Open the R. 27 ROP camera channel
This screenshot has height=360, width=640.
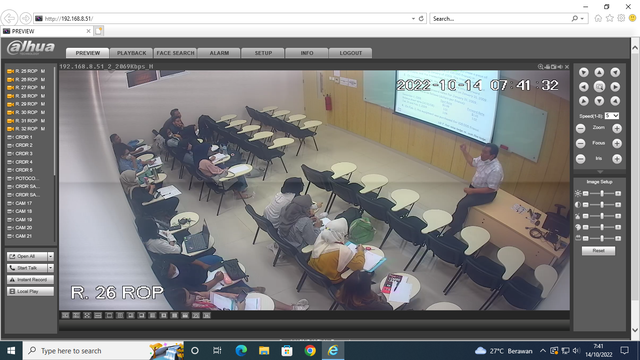[26, 87]
